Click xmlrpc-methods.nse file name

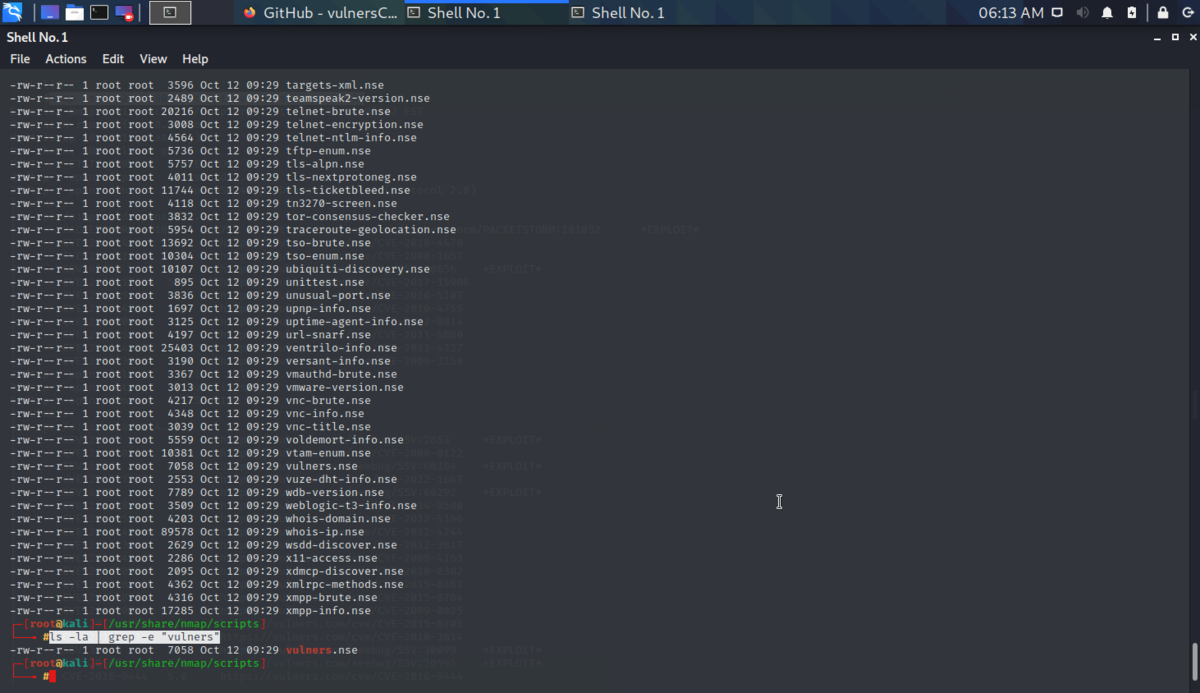coord(344,584)
